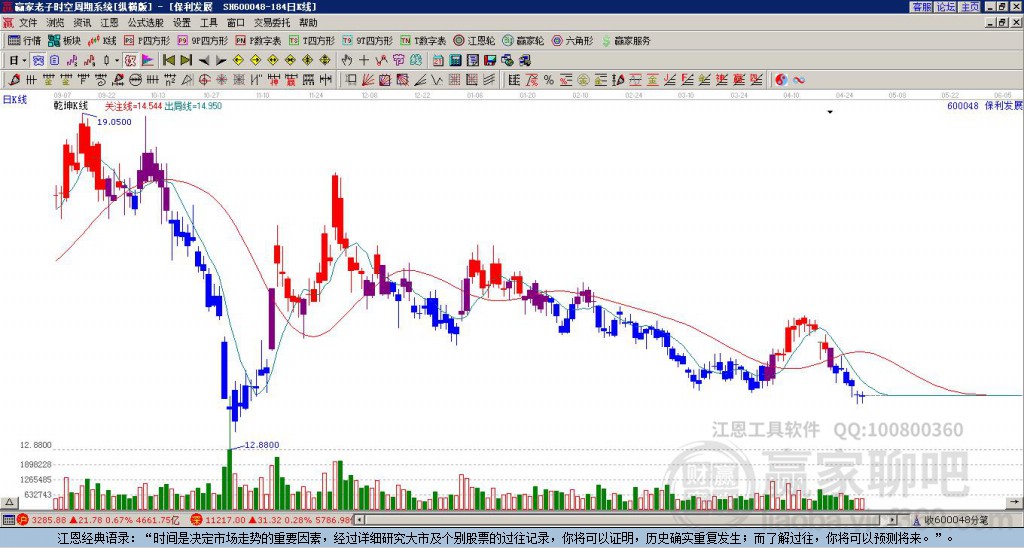This screenshot has width=1024, height=548.
Task: Click the 行情 toolbar button
Action: point(24,40)
